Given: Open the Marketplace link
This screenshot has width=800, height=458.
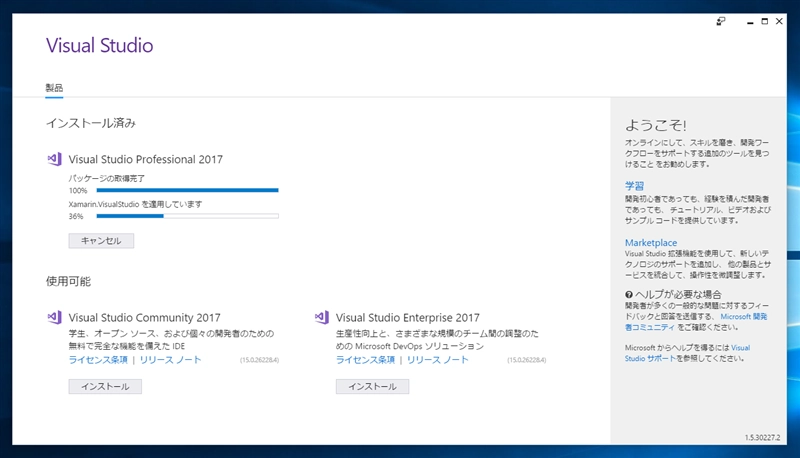Looking at the screenshot, I should coord(651,243).
